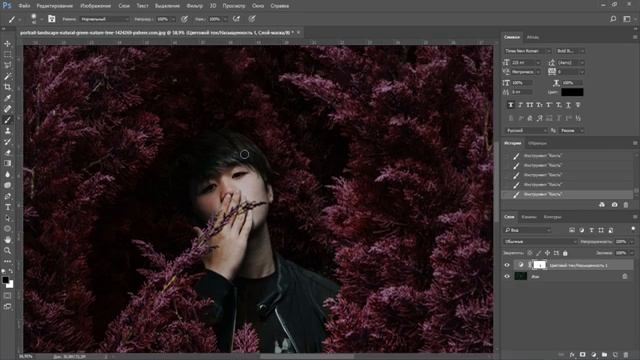Open the Layers panel options menu
The image size is (640, 360).
click(x=635, y=217)
